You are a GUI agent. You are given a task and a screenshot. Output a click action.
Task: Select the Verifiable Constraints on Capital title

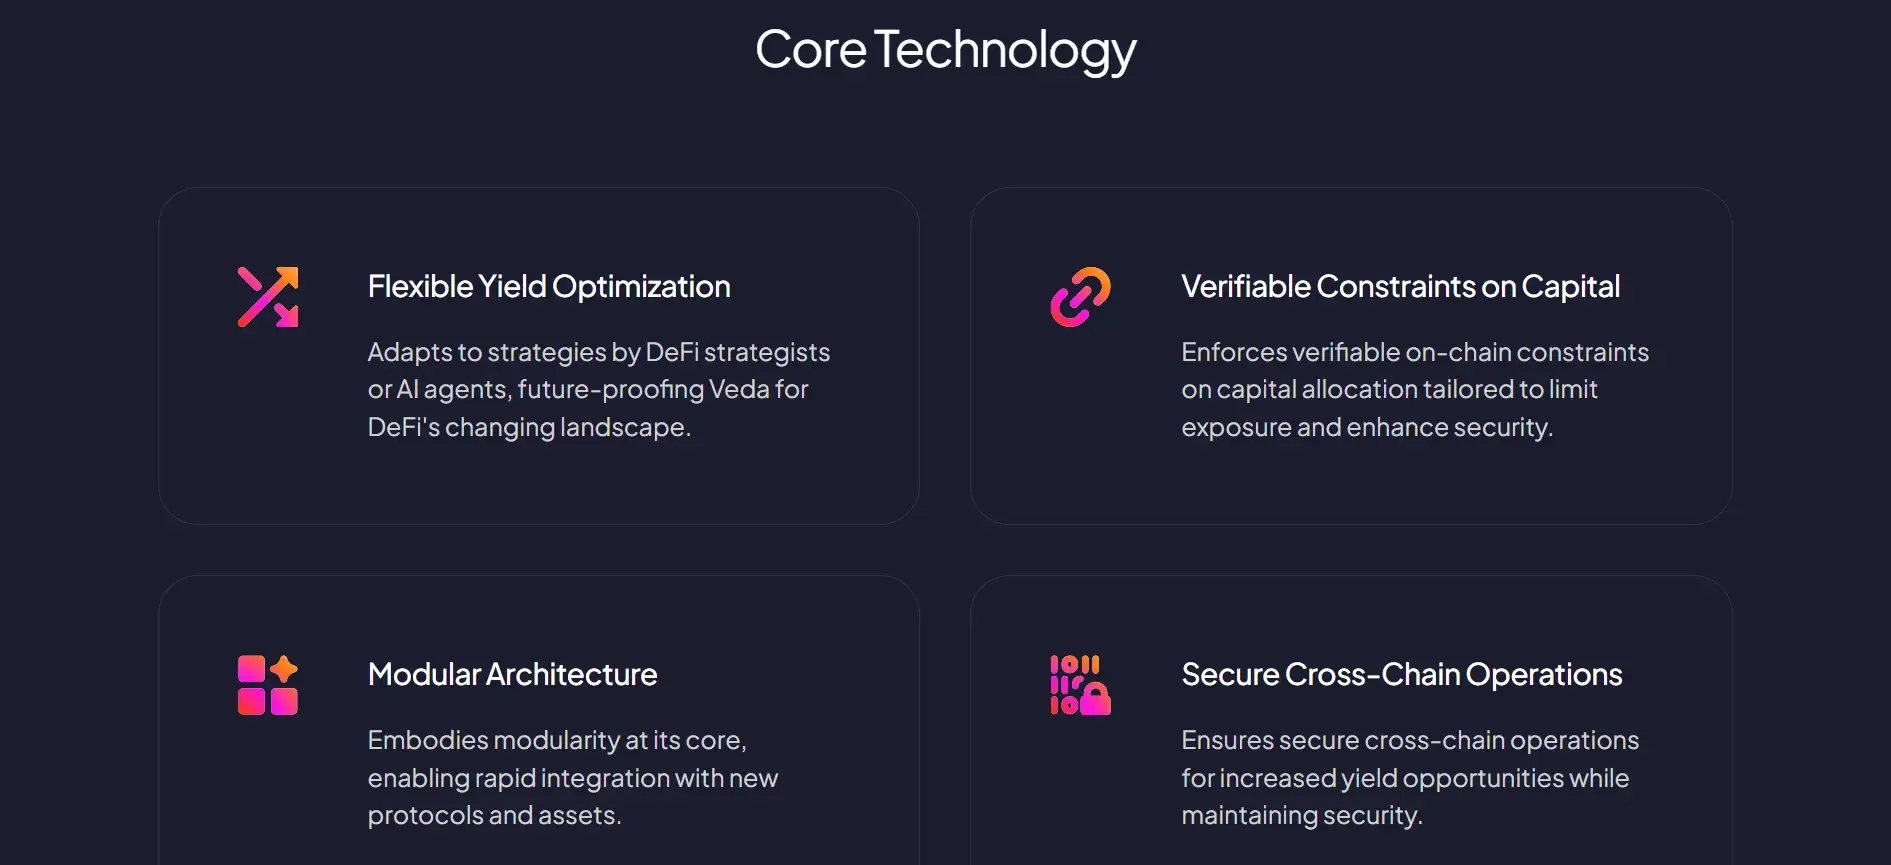[x=1400, y=287]
